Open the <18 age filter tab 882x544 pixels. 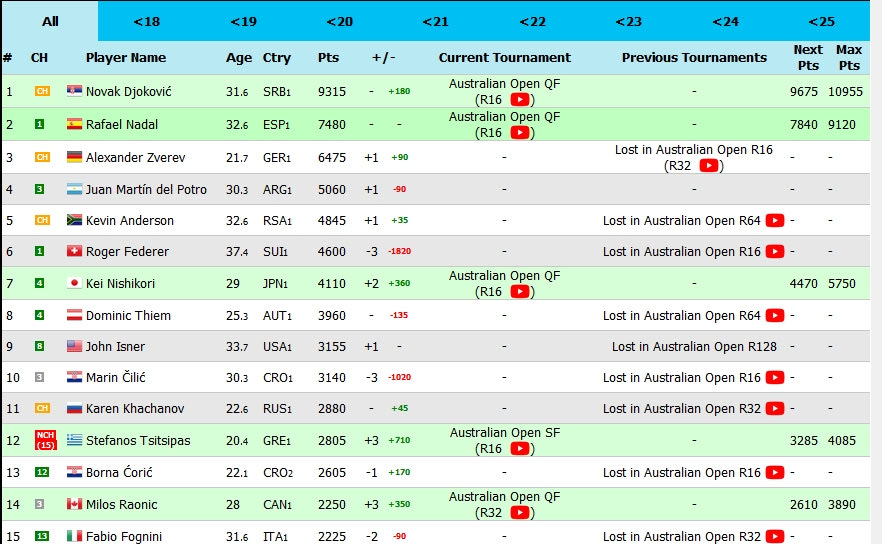pyautogui.click(x=146, y=21)
